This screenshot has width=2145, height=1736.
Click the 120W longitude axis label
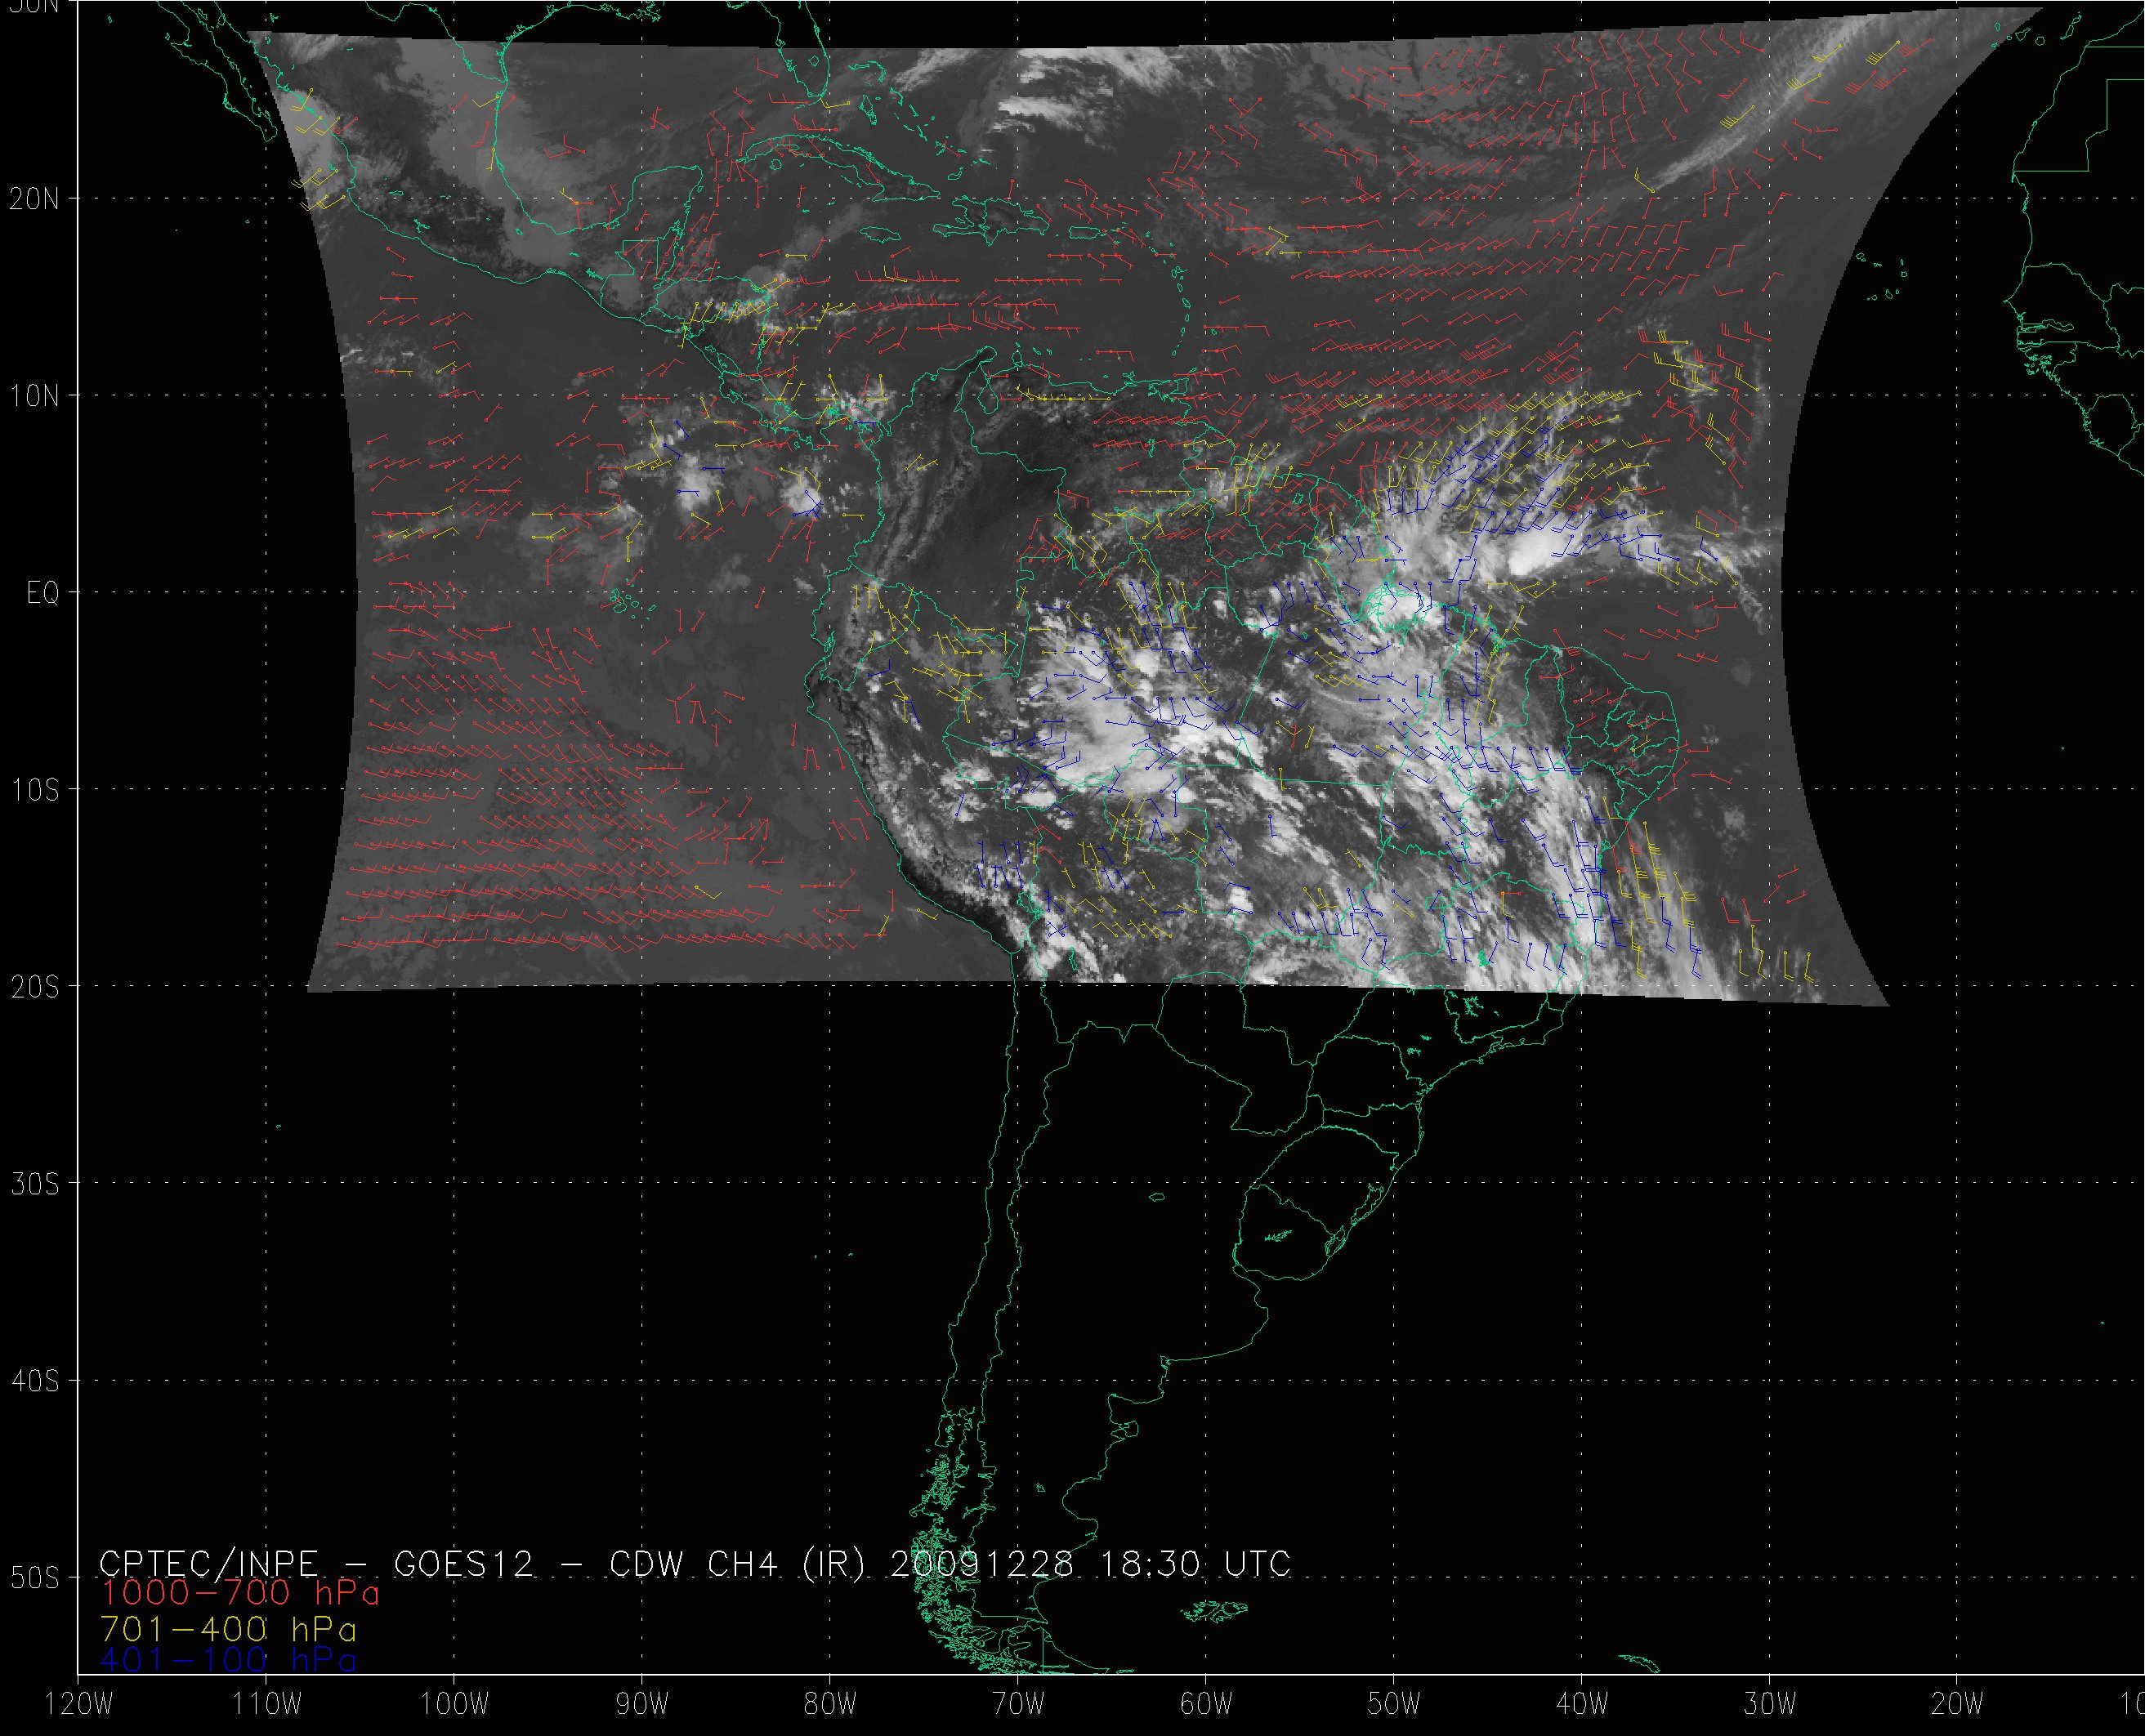point(80,1705)
